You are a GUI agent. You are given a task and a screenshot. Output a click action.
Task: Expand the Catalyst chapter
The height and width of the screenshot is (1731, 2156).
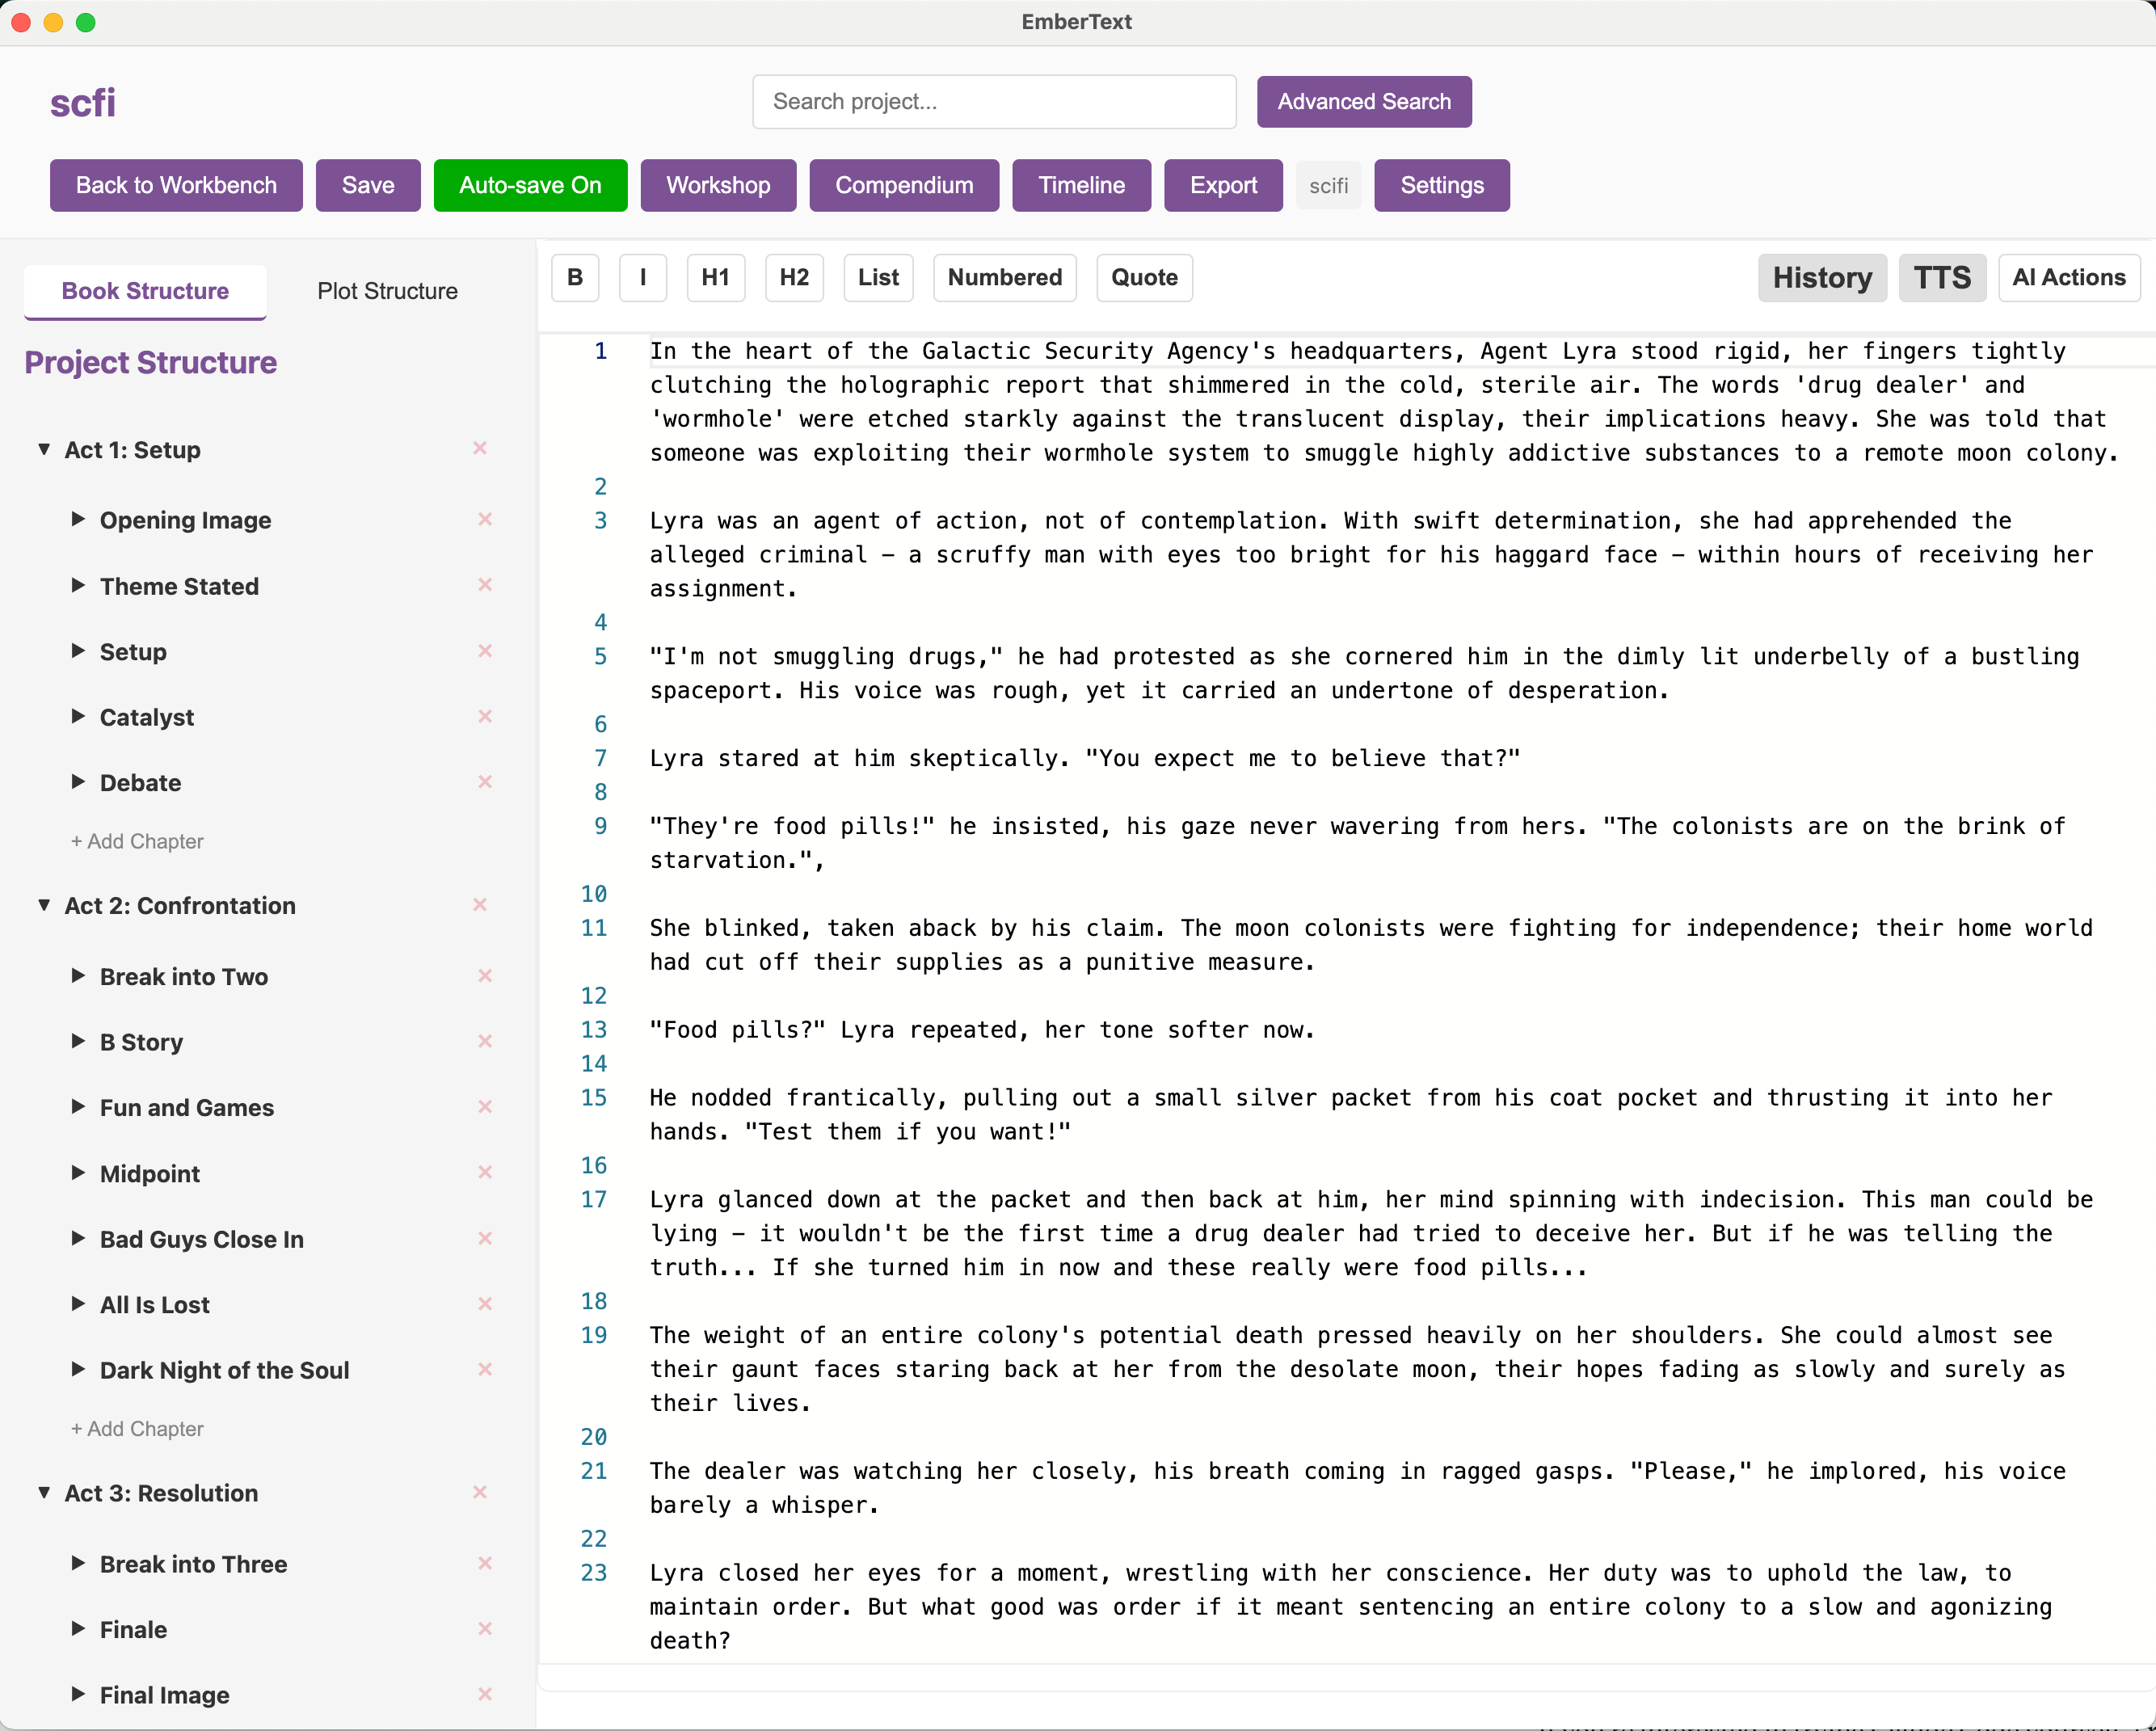[x=78, y=716]
